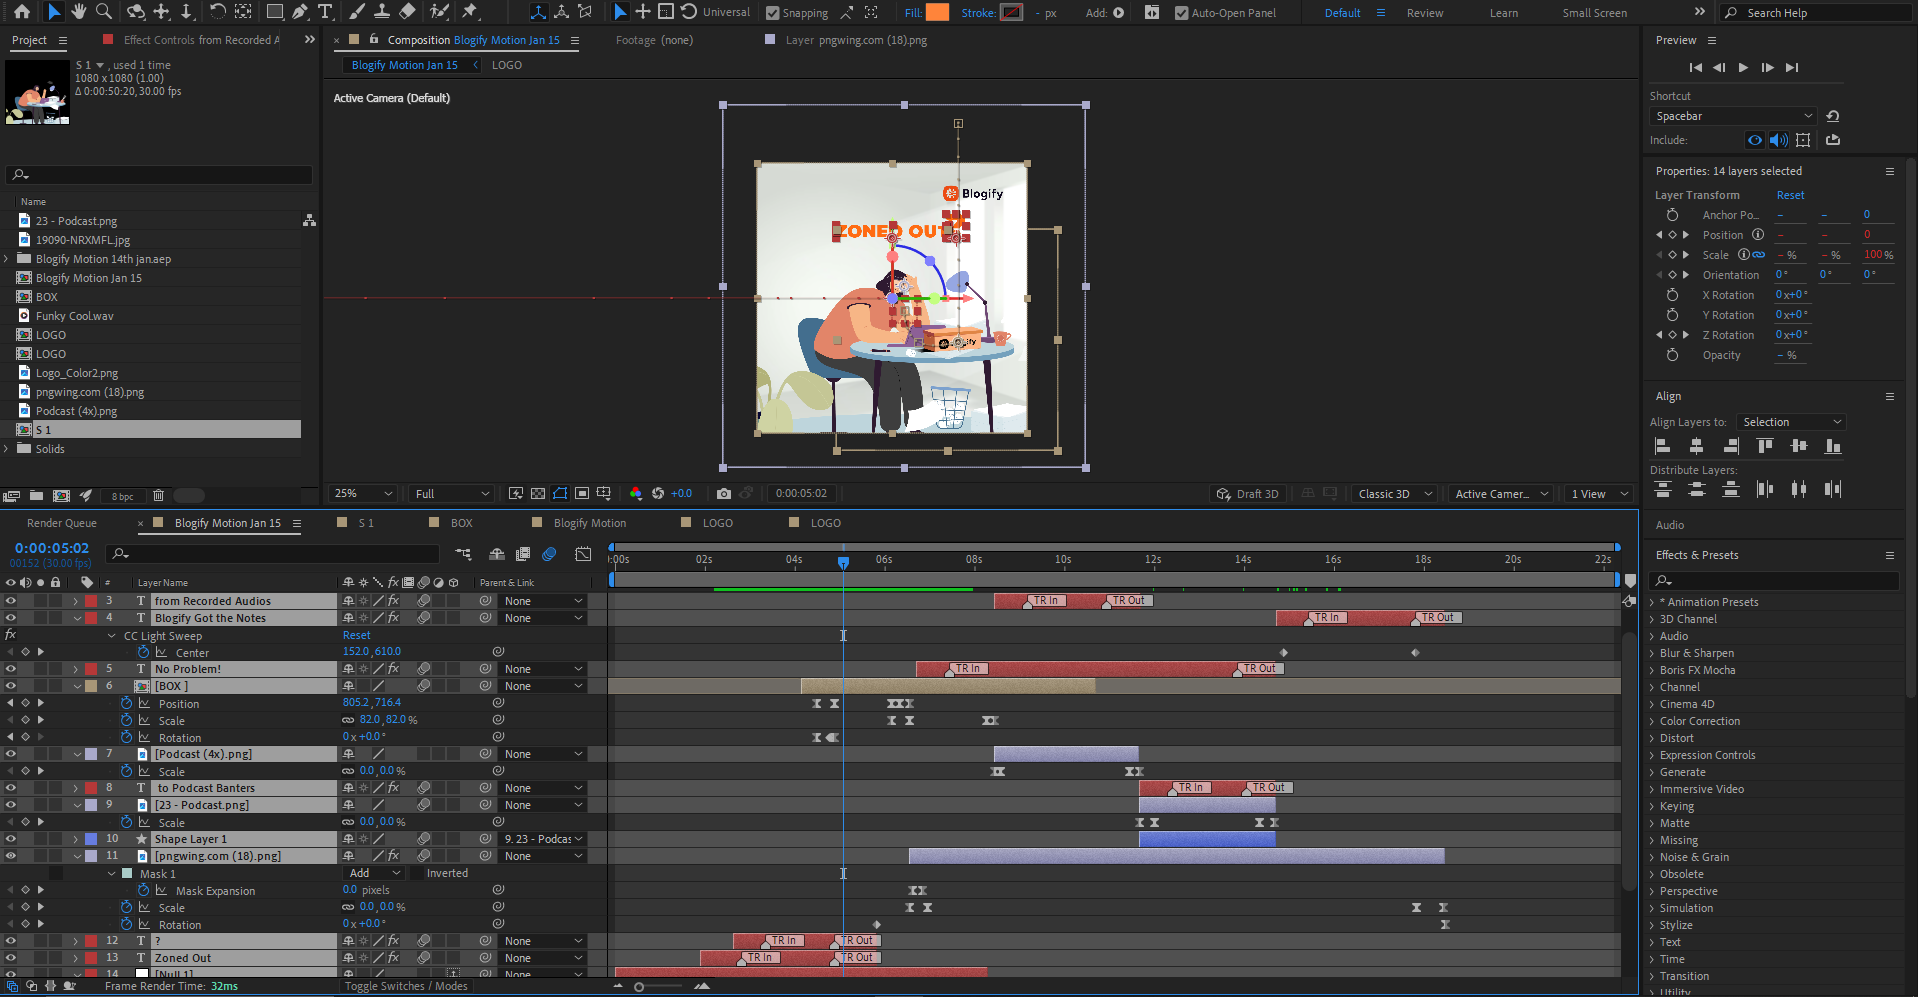
Task: Click Reset in Layer Transform
Action: tap(1789, 194)
